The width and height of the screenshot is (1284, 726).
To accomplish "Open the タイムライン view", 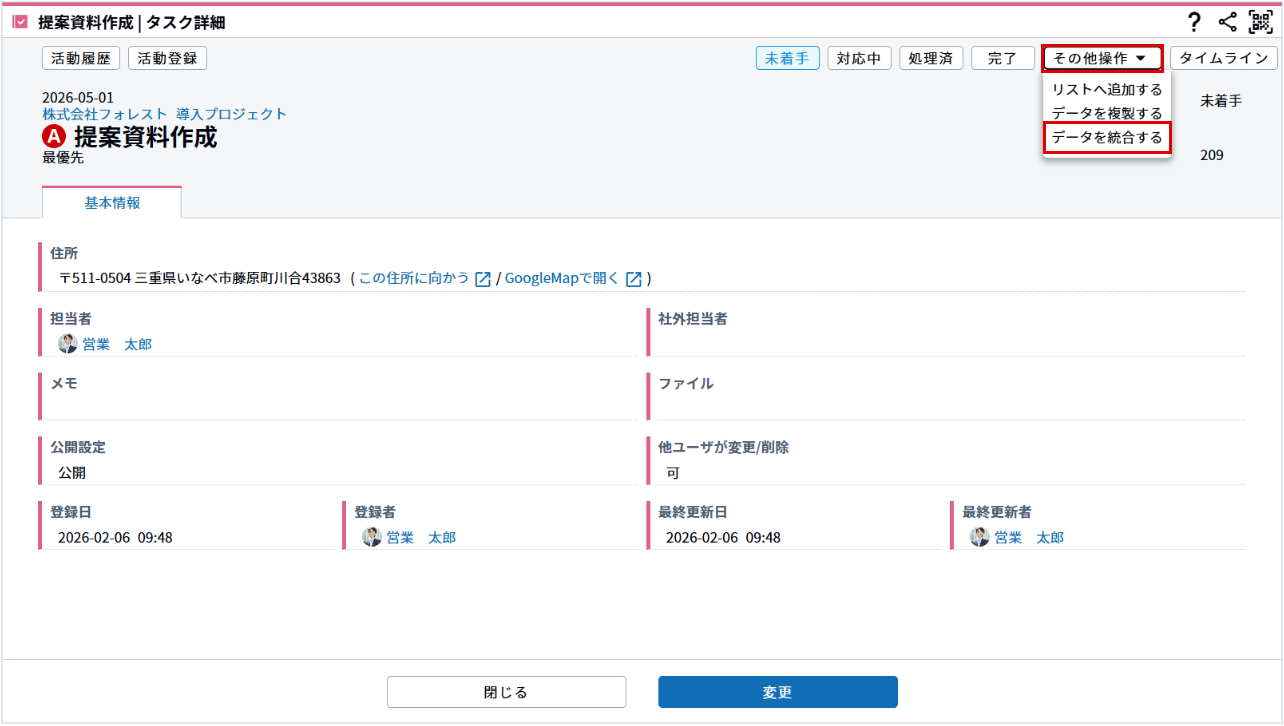I will [x=1223, y=58].
